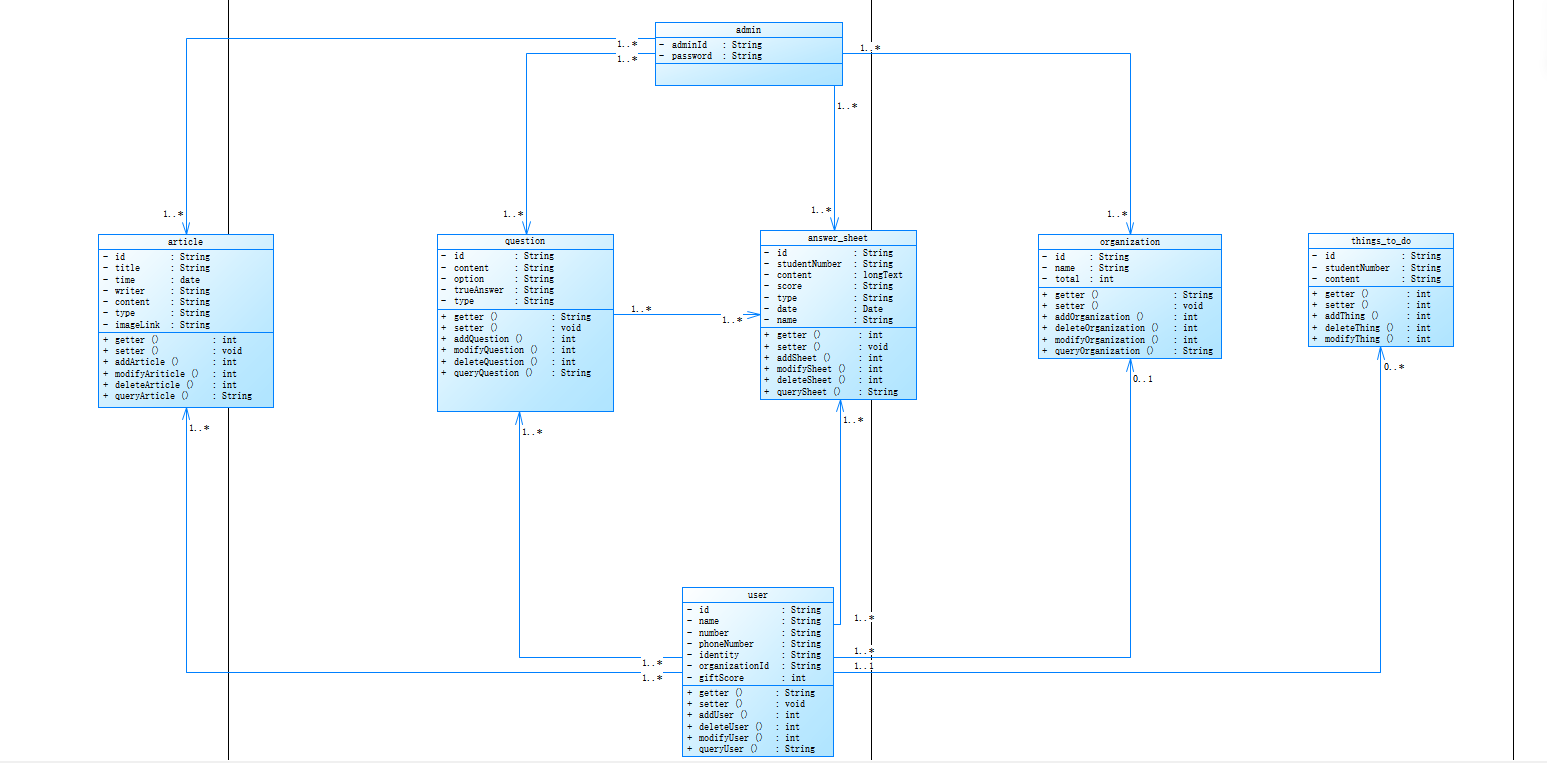
Task: Select the admin class title
Action: coord(748,30)
